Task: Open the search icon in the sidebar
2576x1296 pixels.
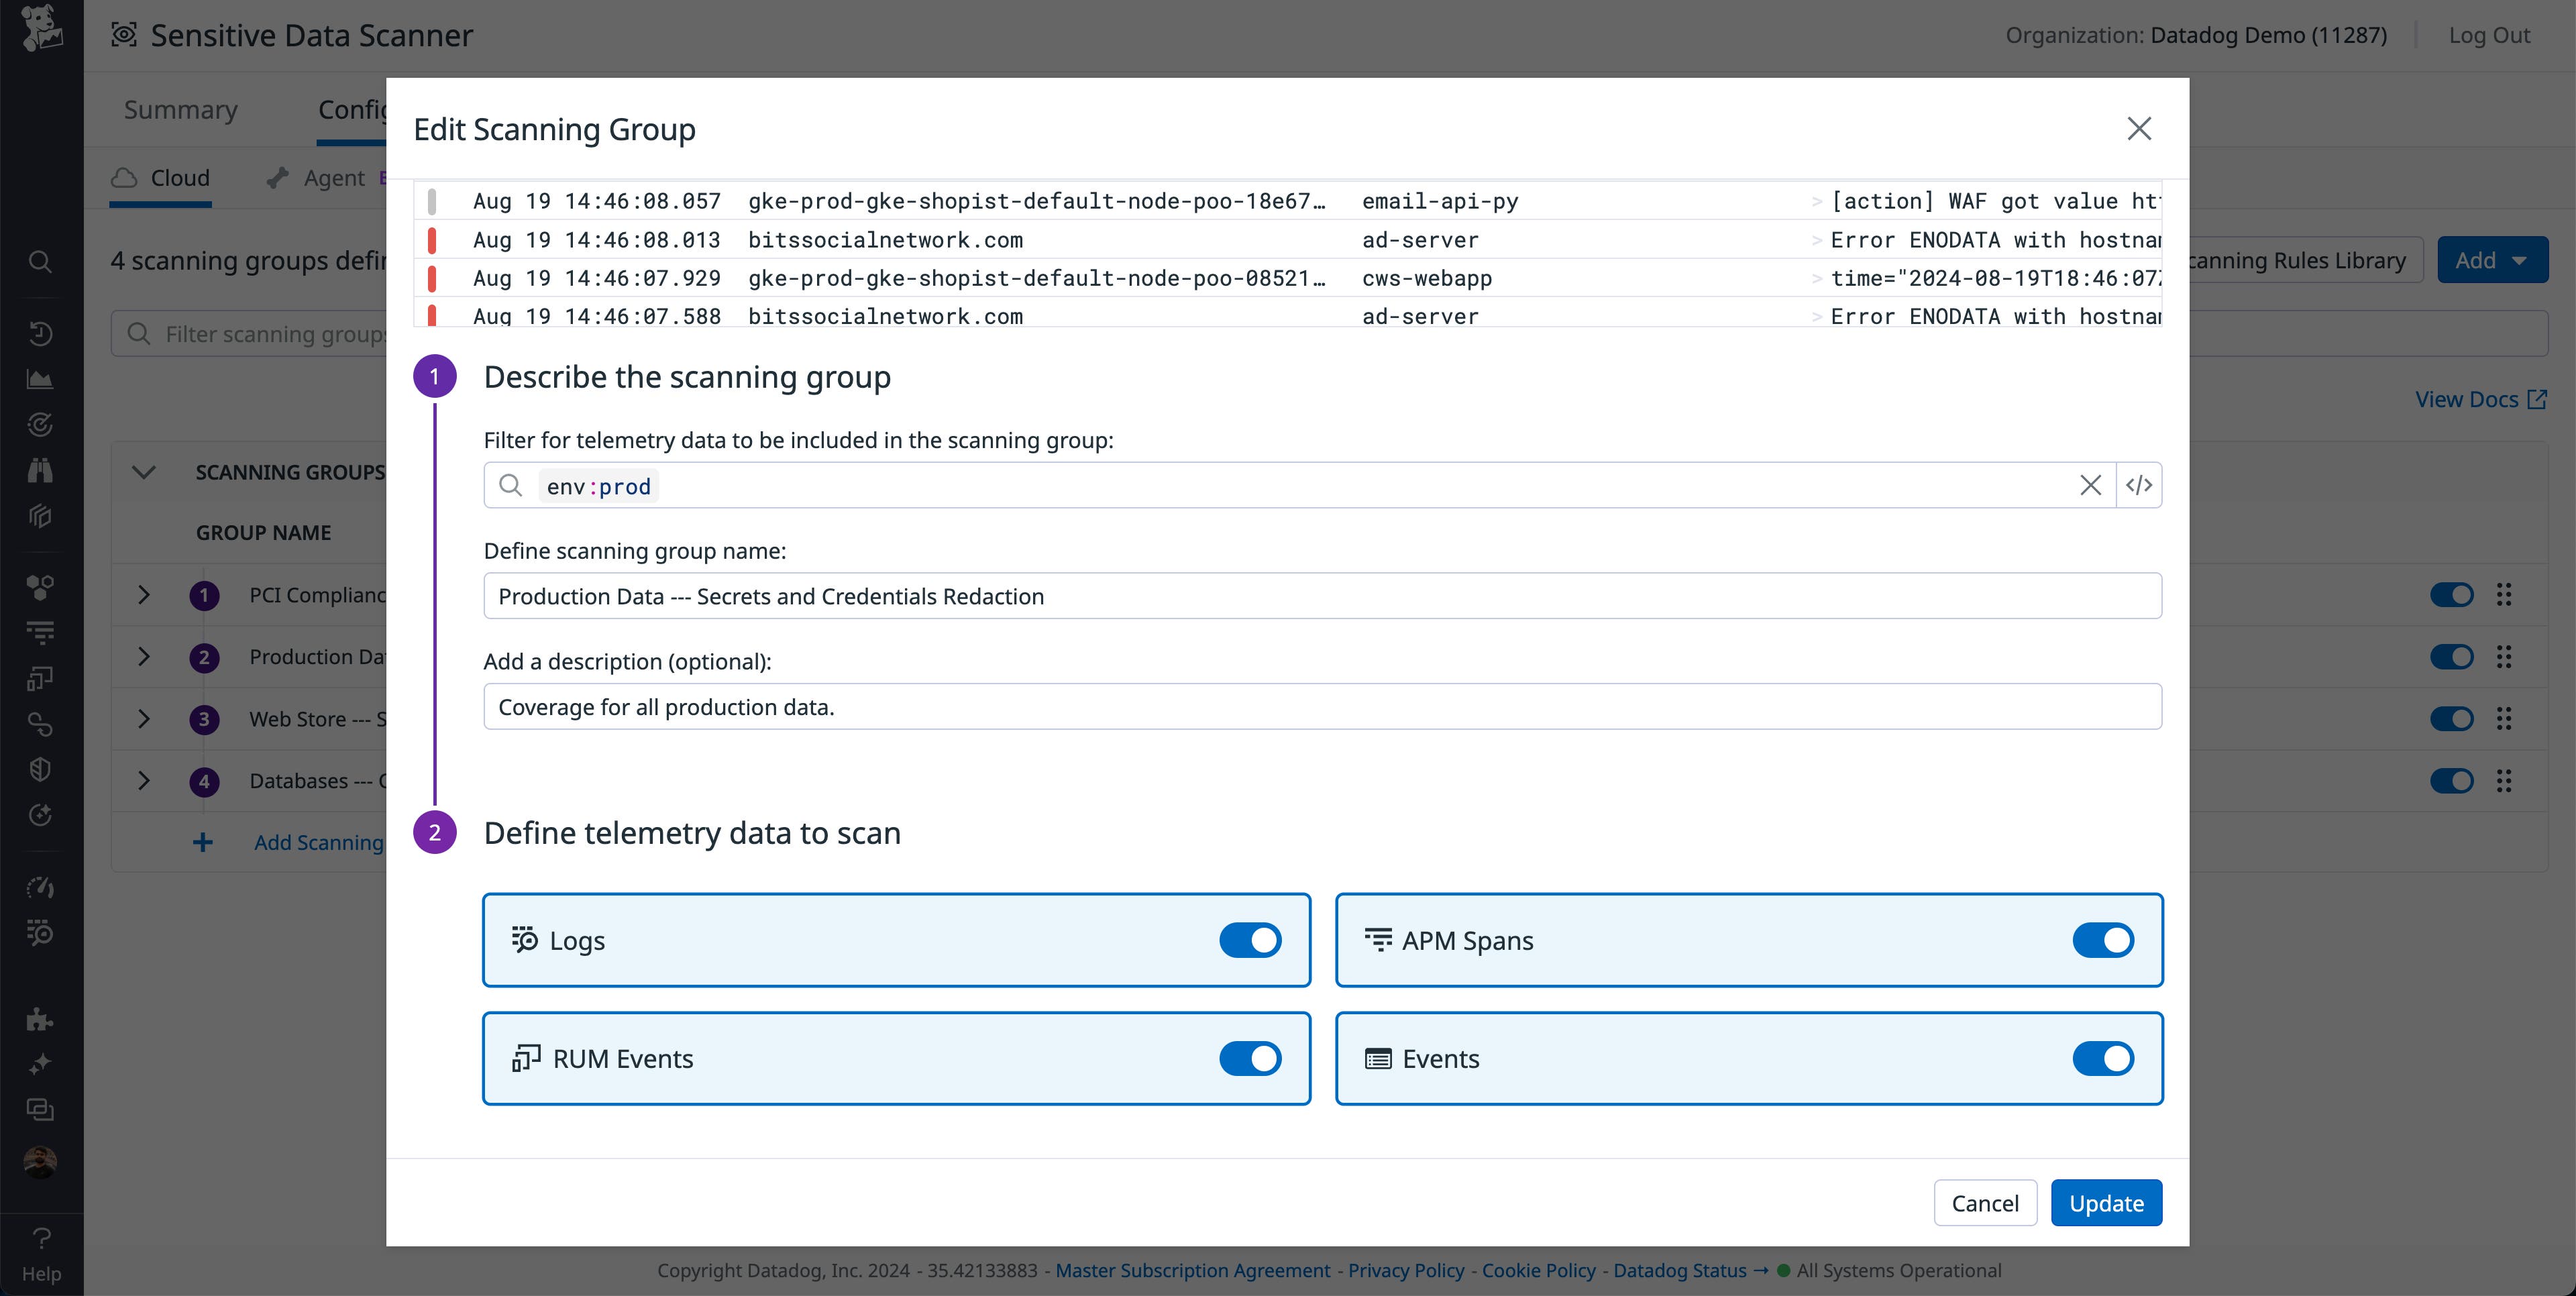Action: (40, 262)
